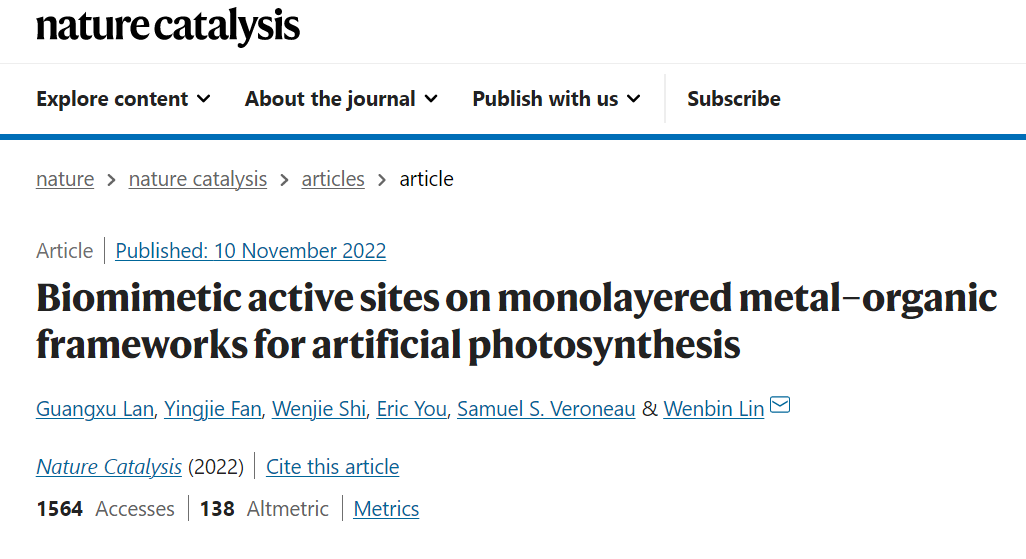Click the envelope icon beside Wenbin Lin
The image size is (1026, 559).
[780, 405]
